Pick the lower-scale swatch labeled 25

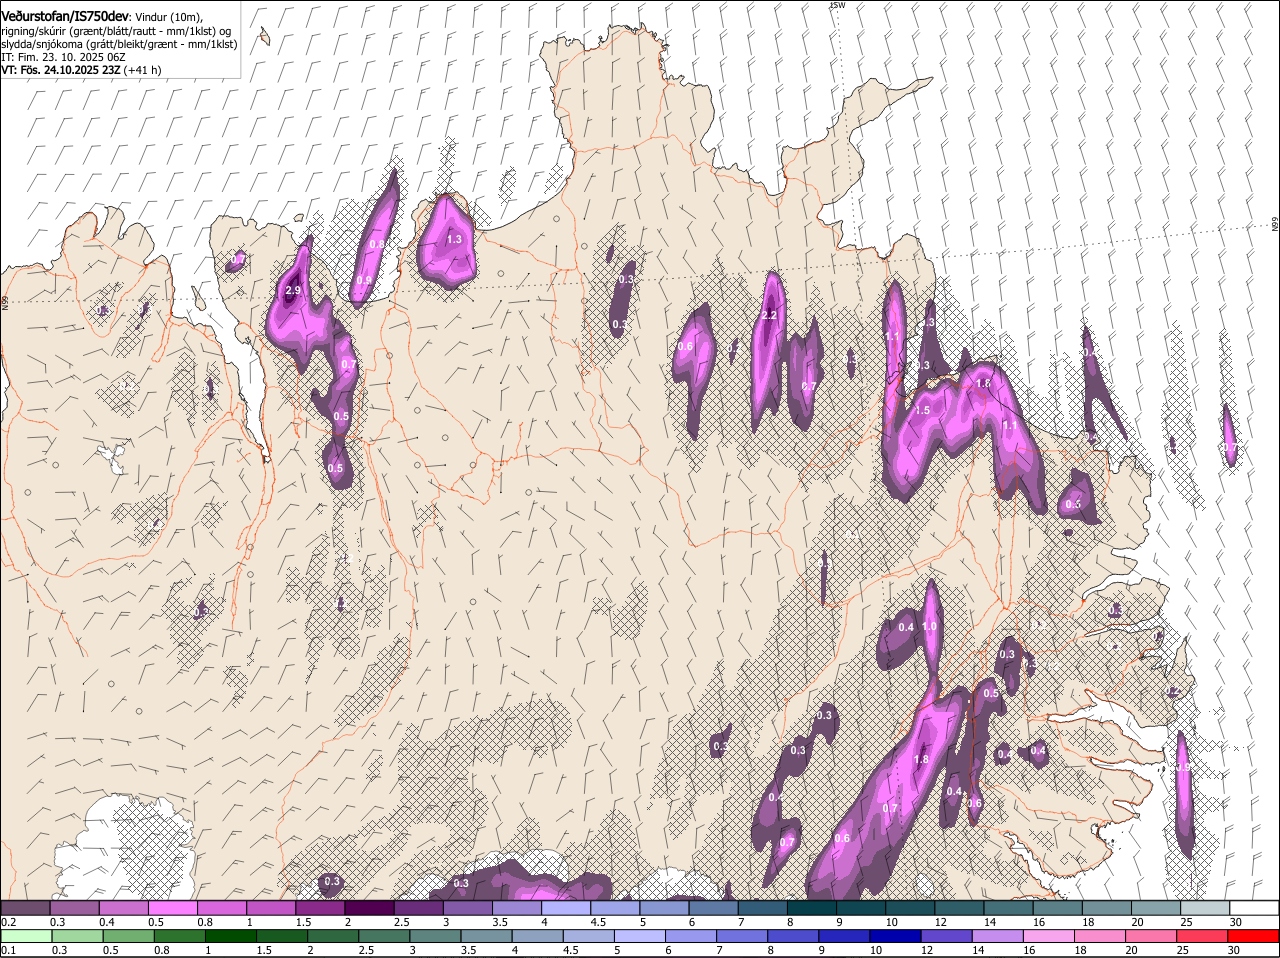coord(1202,936)
